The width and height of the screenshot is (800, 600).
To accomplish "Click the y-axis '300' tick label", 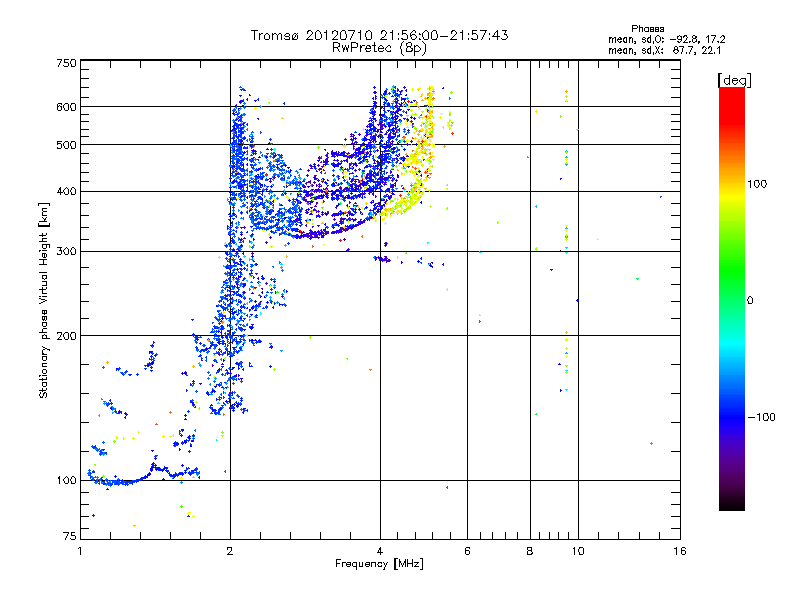I will pyautogui.click(x=66, y=252).
